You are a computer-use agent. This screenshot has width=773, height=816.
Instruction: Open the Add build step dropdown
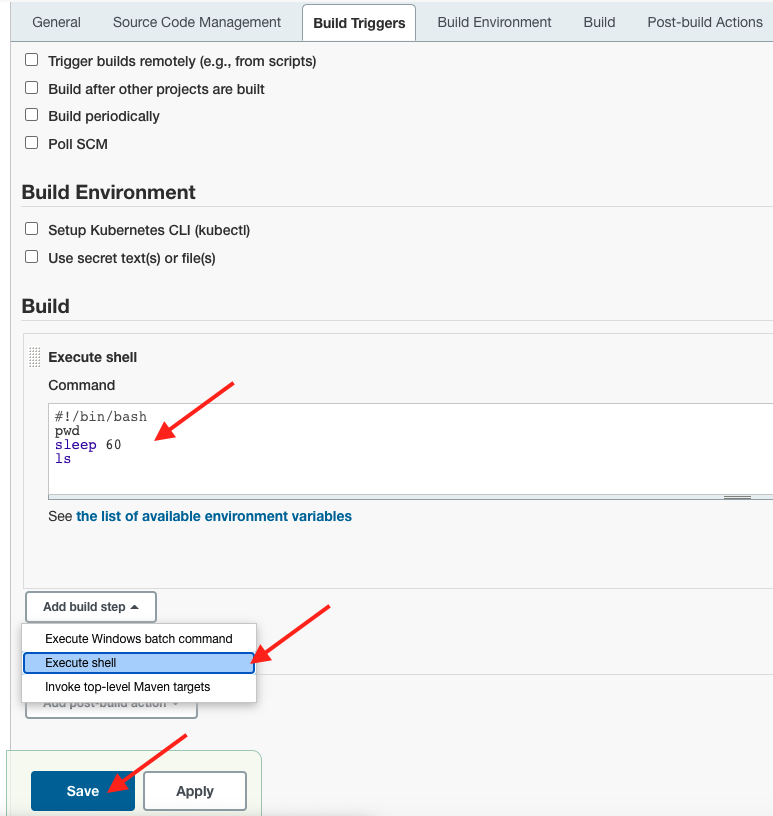pyautogui.click(x=91, y=607)
